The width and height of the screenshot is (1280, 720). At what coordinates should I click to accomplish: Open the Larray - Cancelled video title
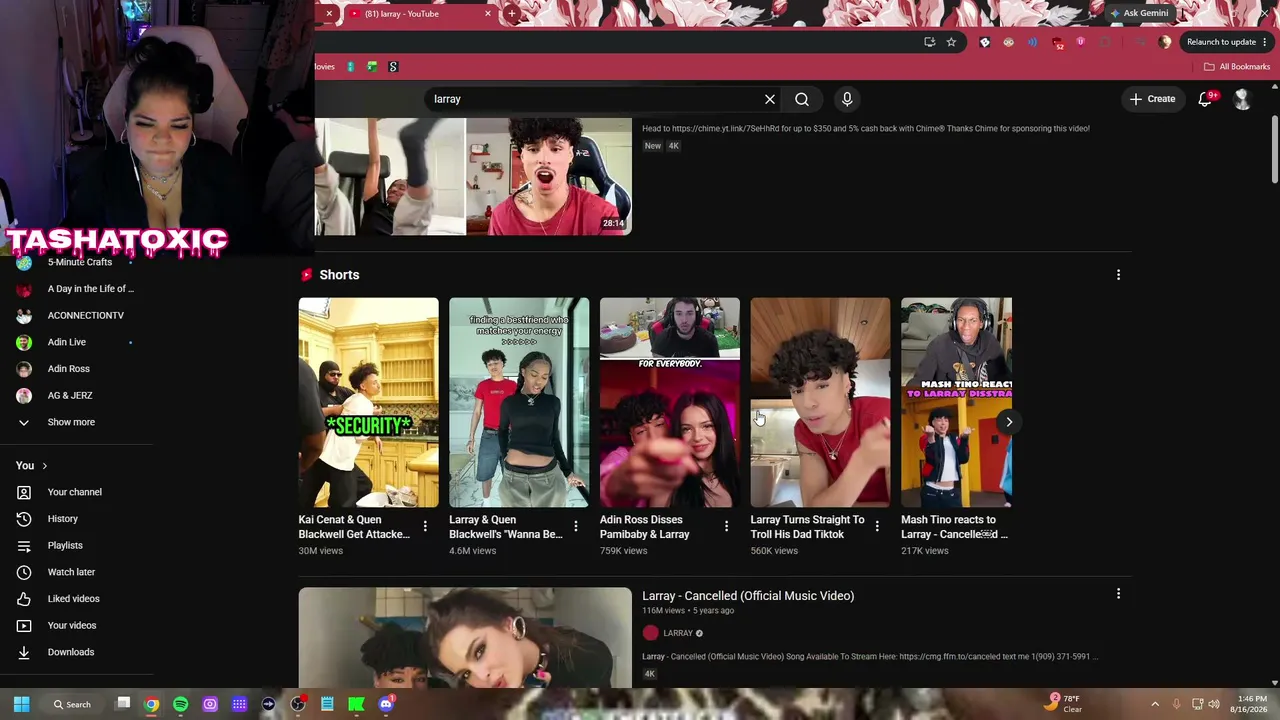(748, 596)
